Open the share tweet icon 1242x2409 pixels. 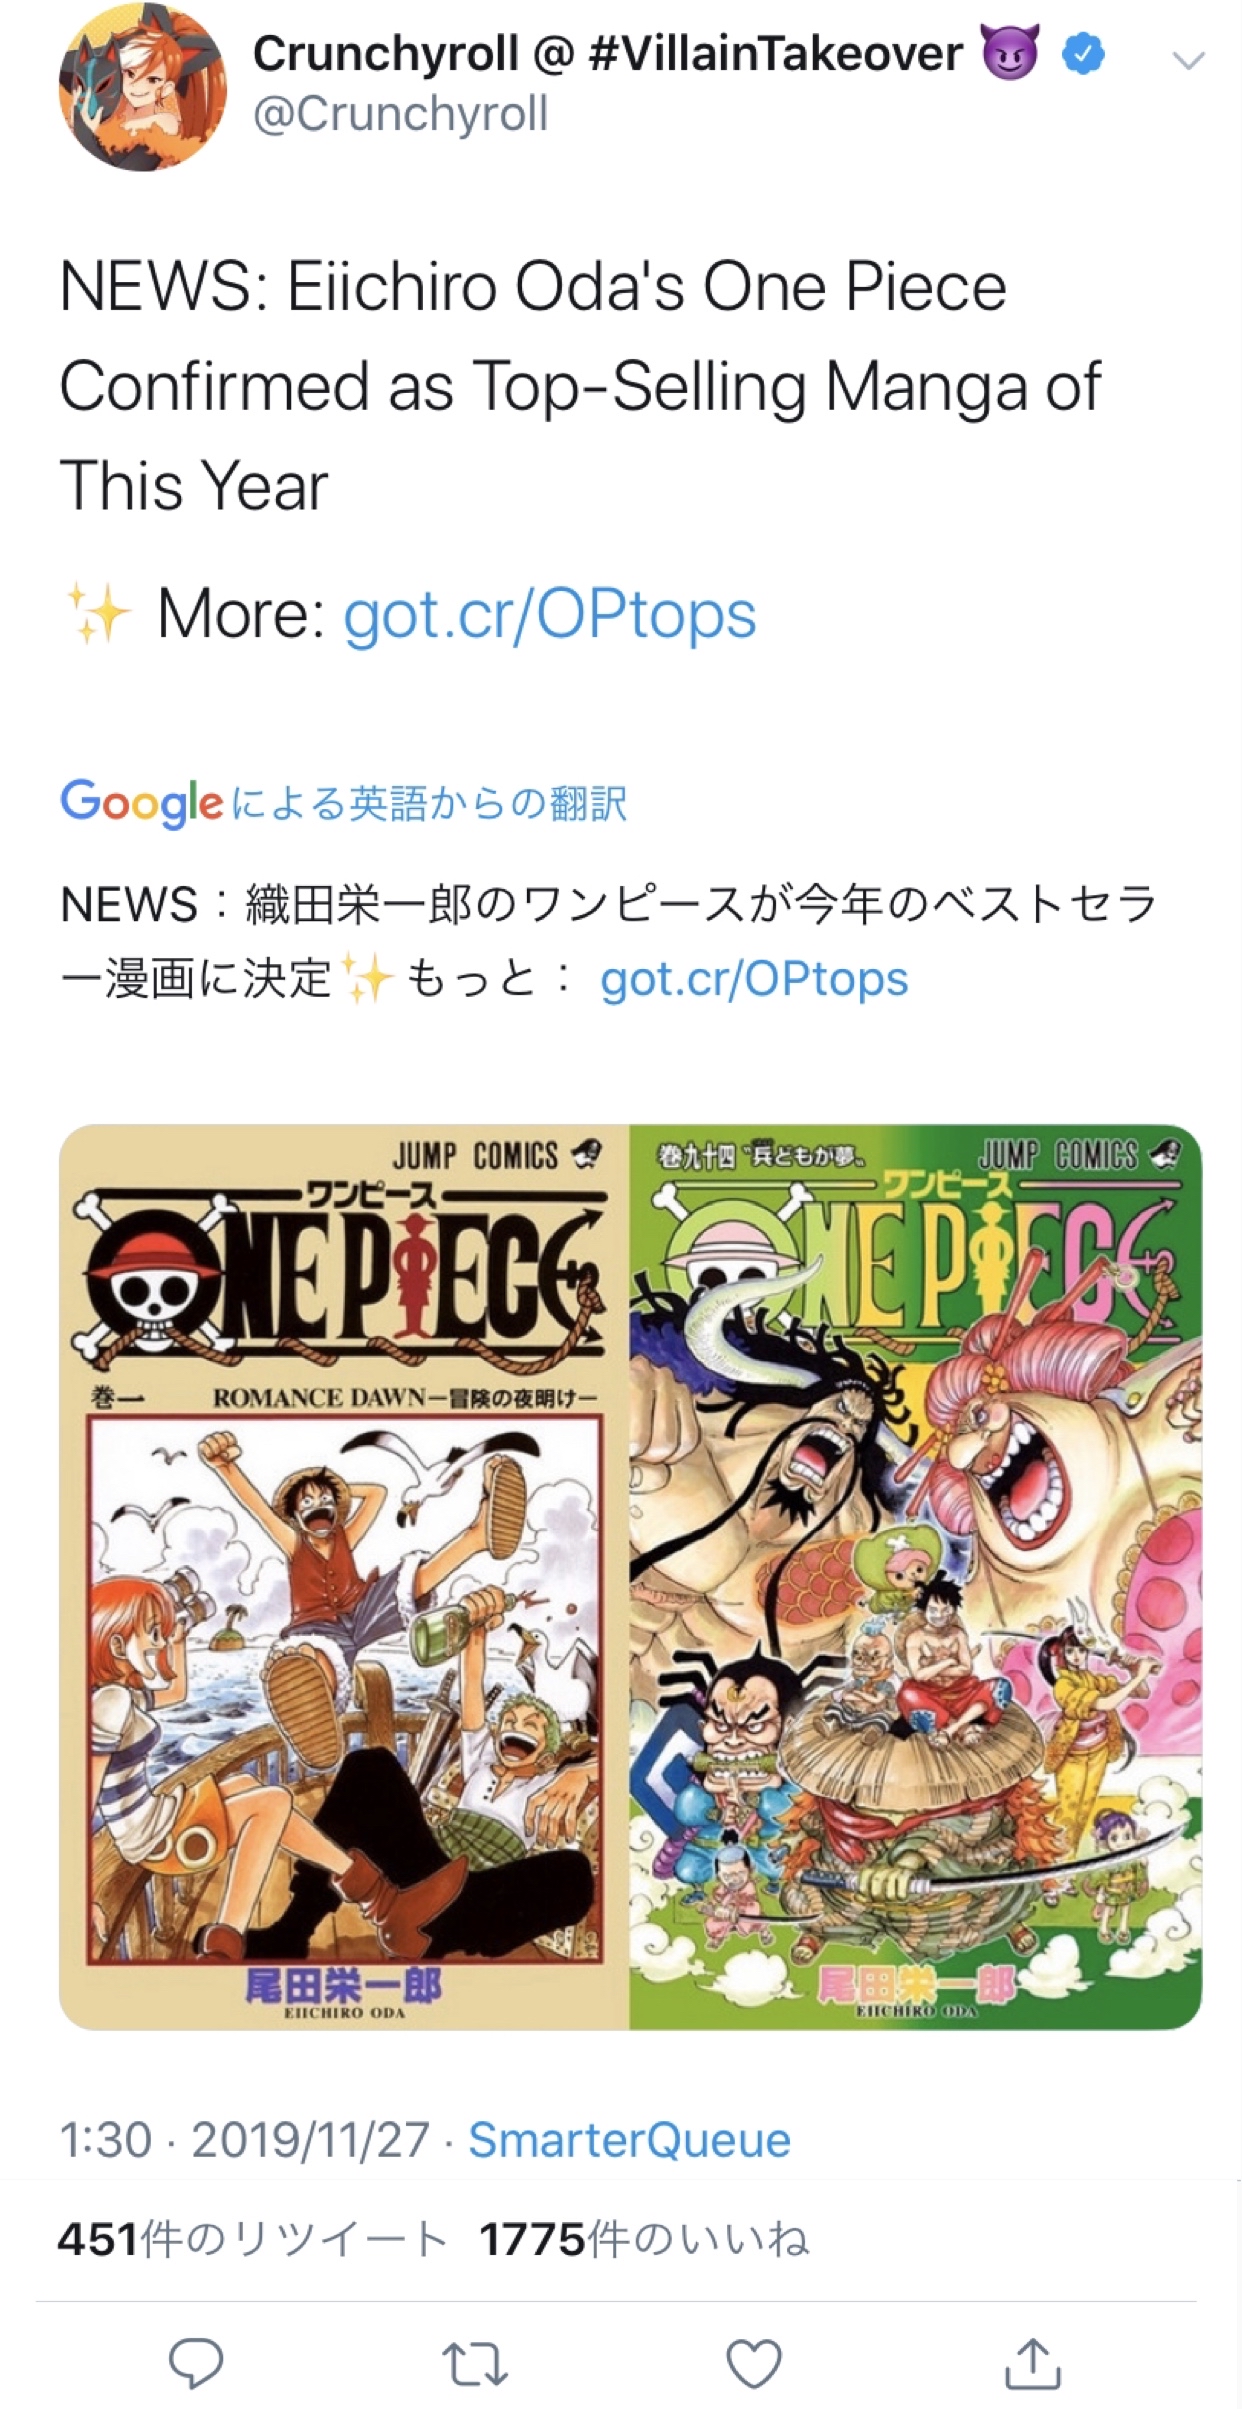[1032, 2363]
